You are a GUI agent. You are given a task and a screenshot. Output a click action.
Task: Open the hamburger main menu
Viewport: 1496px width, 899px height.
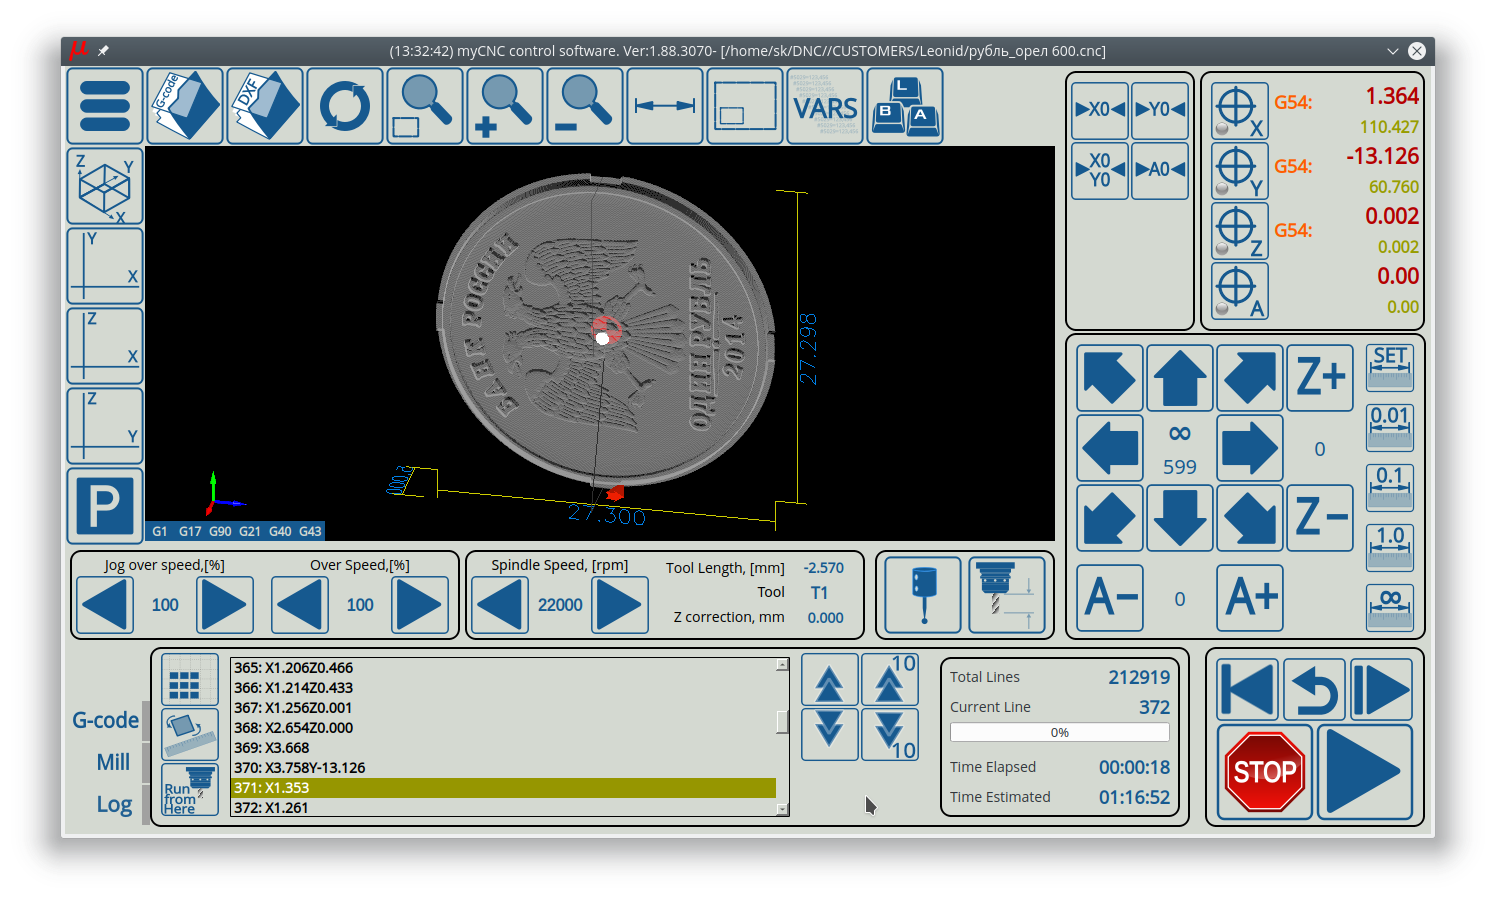point(105,106)
